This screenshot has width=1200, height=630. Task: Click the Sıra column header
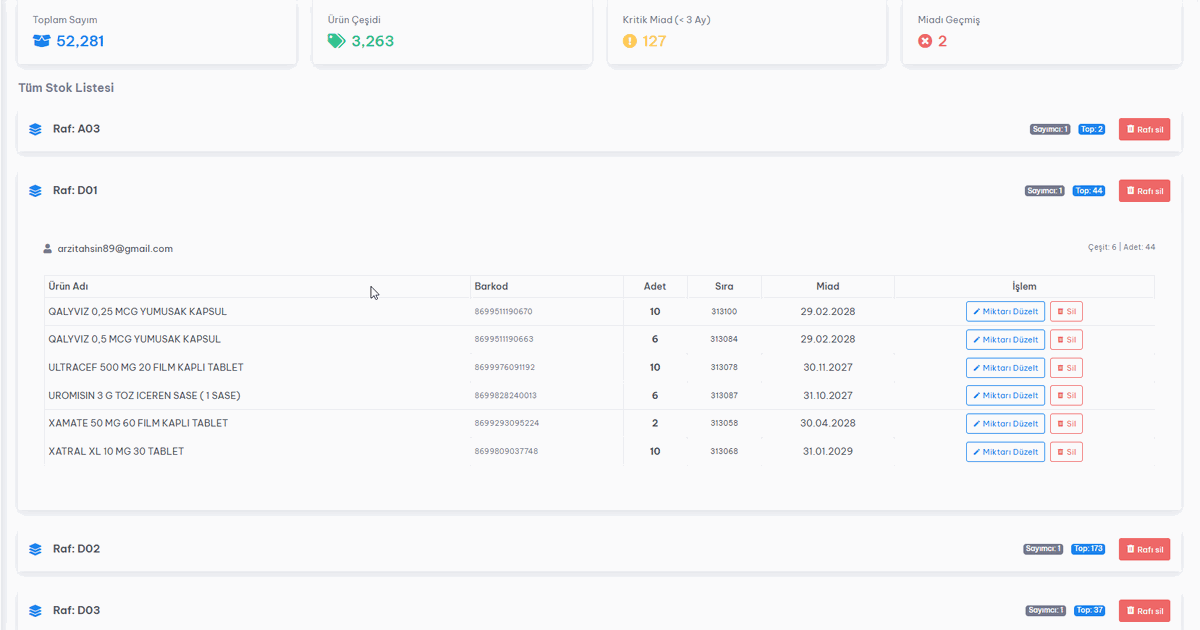(724, 286)
